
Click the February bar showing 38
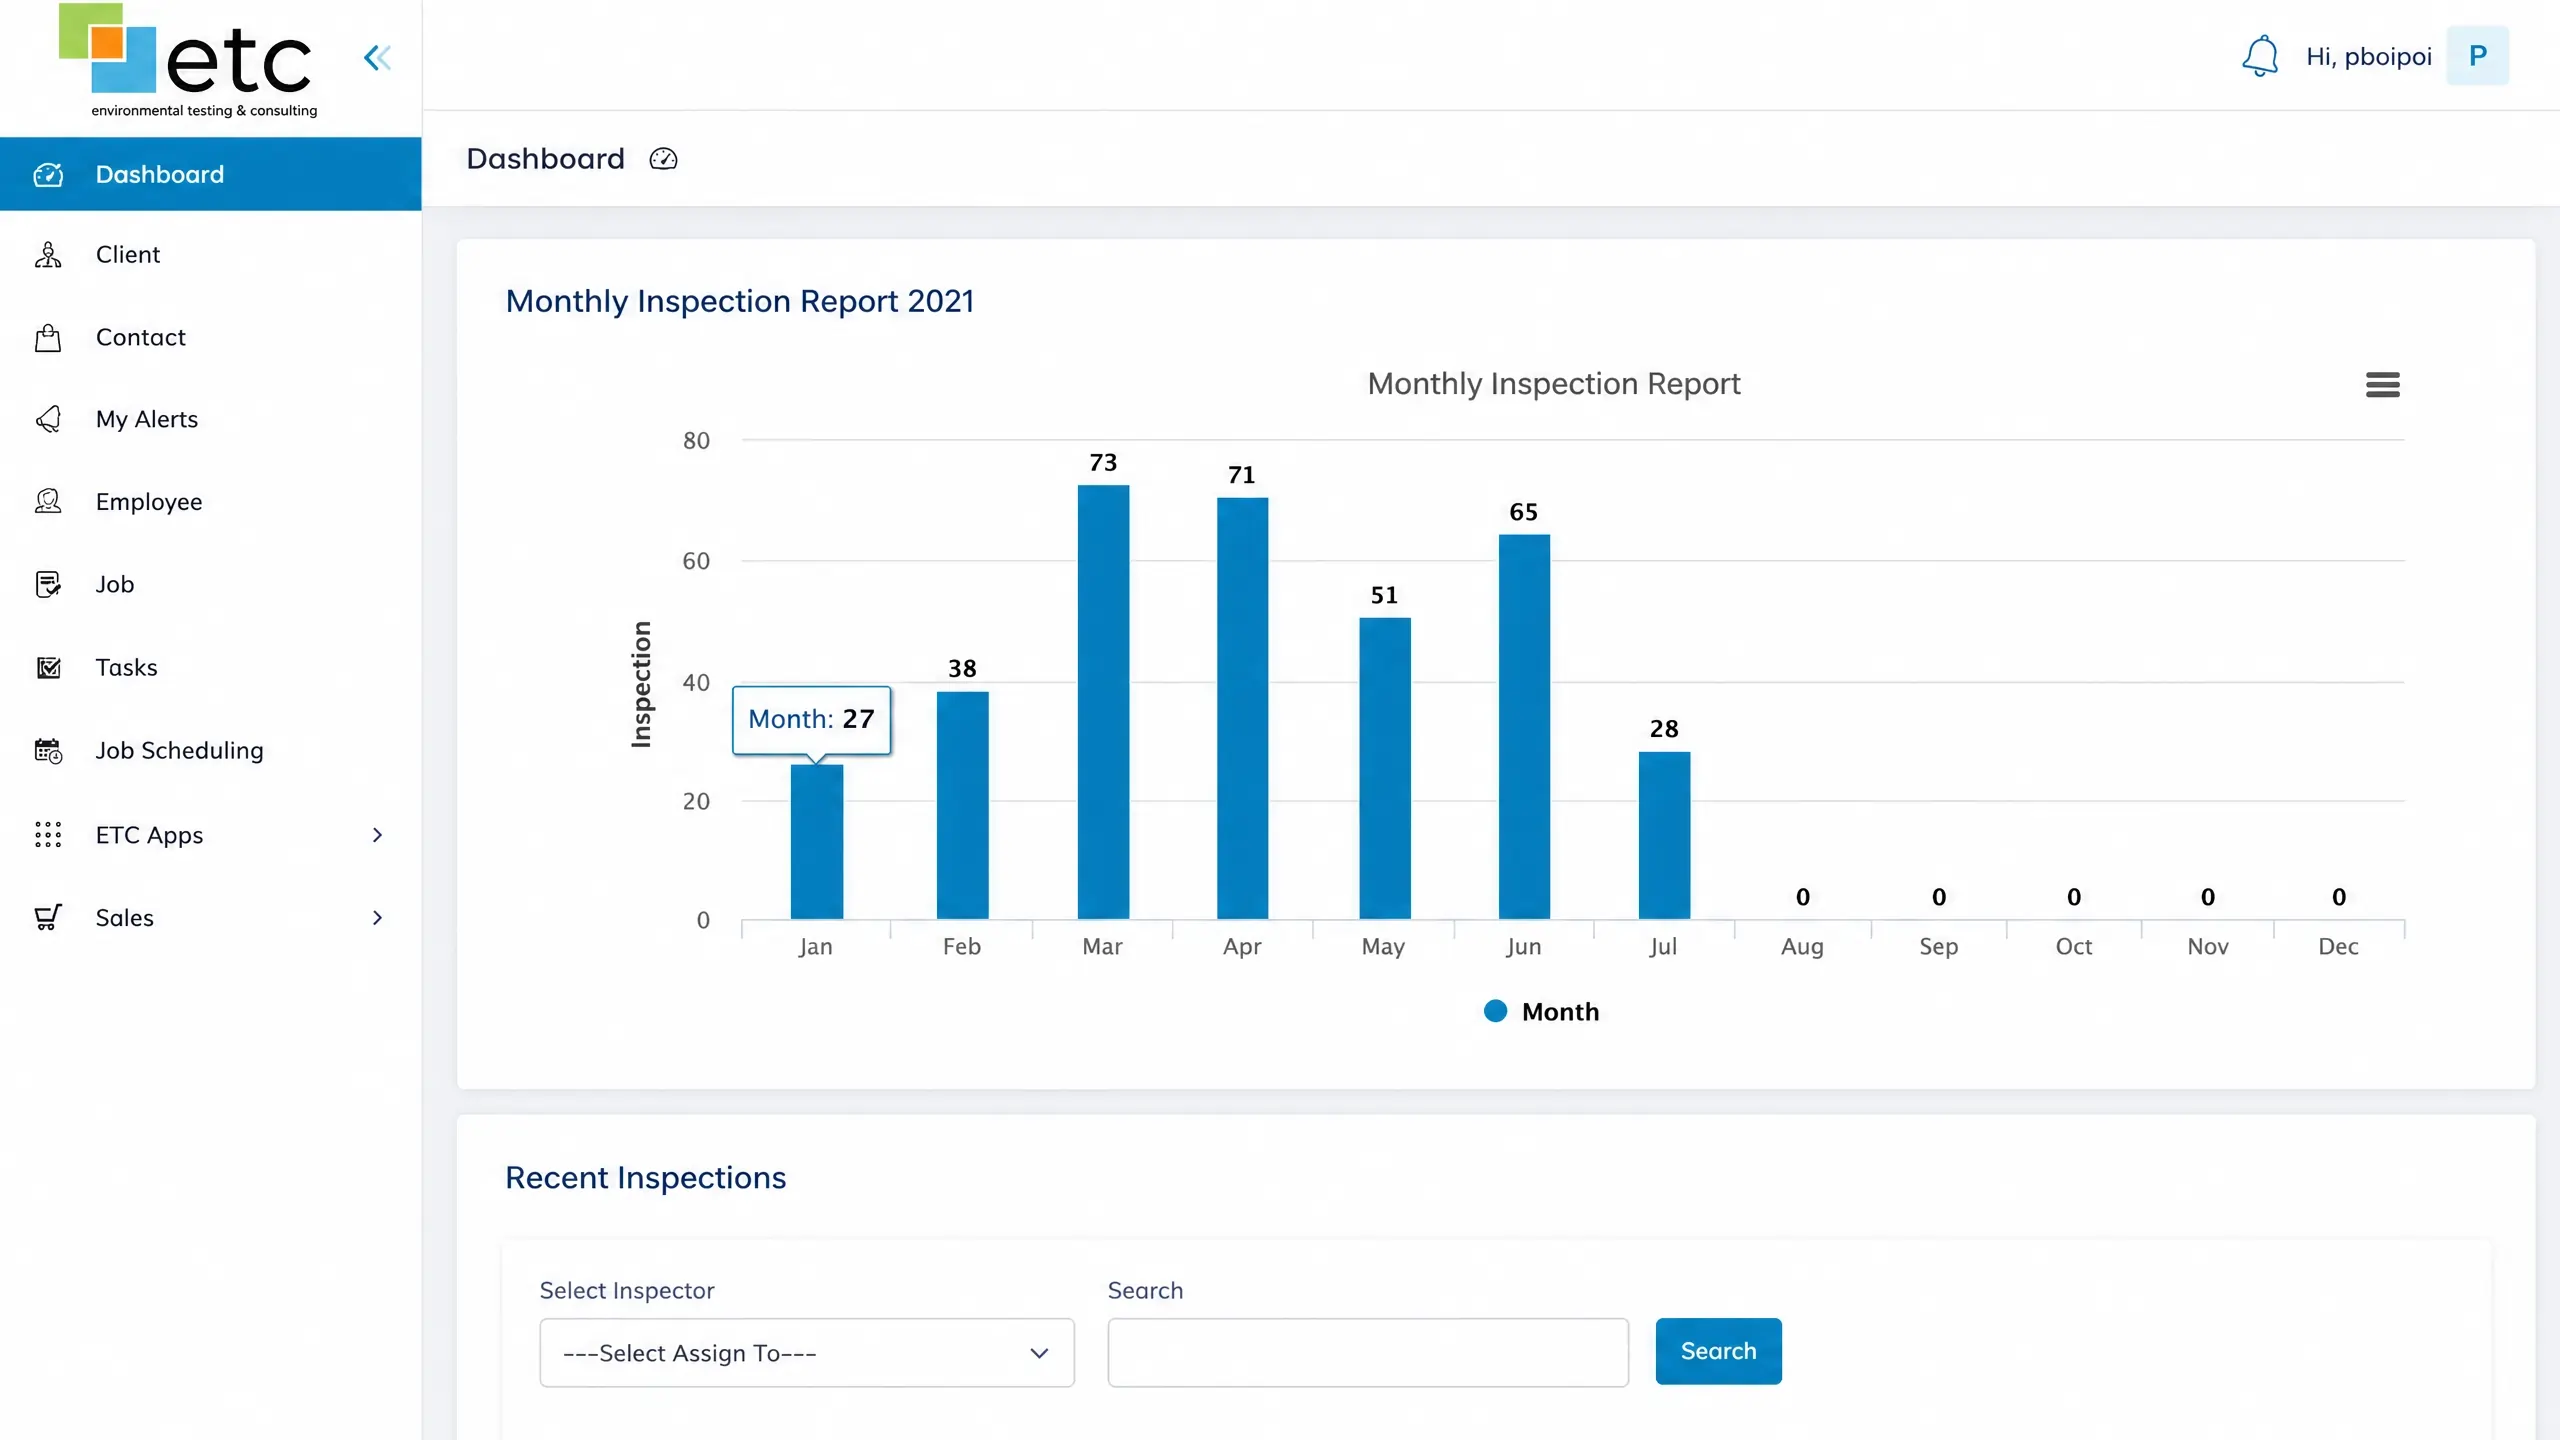(962, 805)
